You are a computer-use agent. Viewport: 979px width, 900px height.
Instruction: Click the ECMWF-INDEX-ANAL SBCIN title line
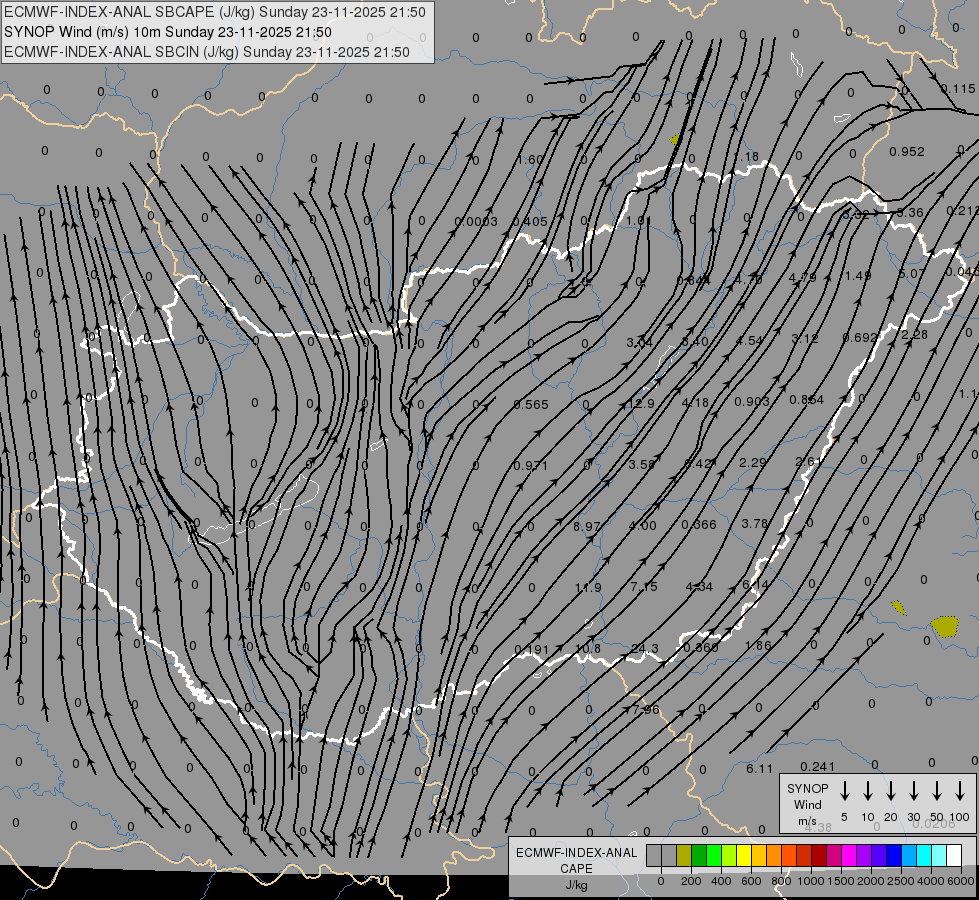207,52
